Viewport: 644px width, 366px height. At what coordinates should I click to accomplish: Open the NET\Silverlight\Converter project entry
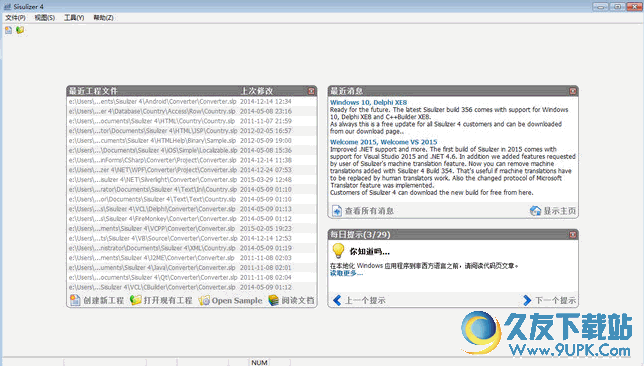[x=191, y=180]
